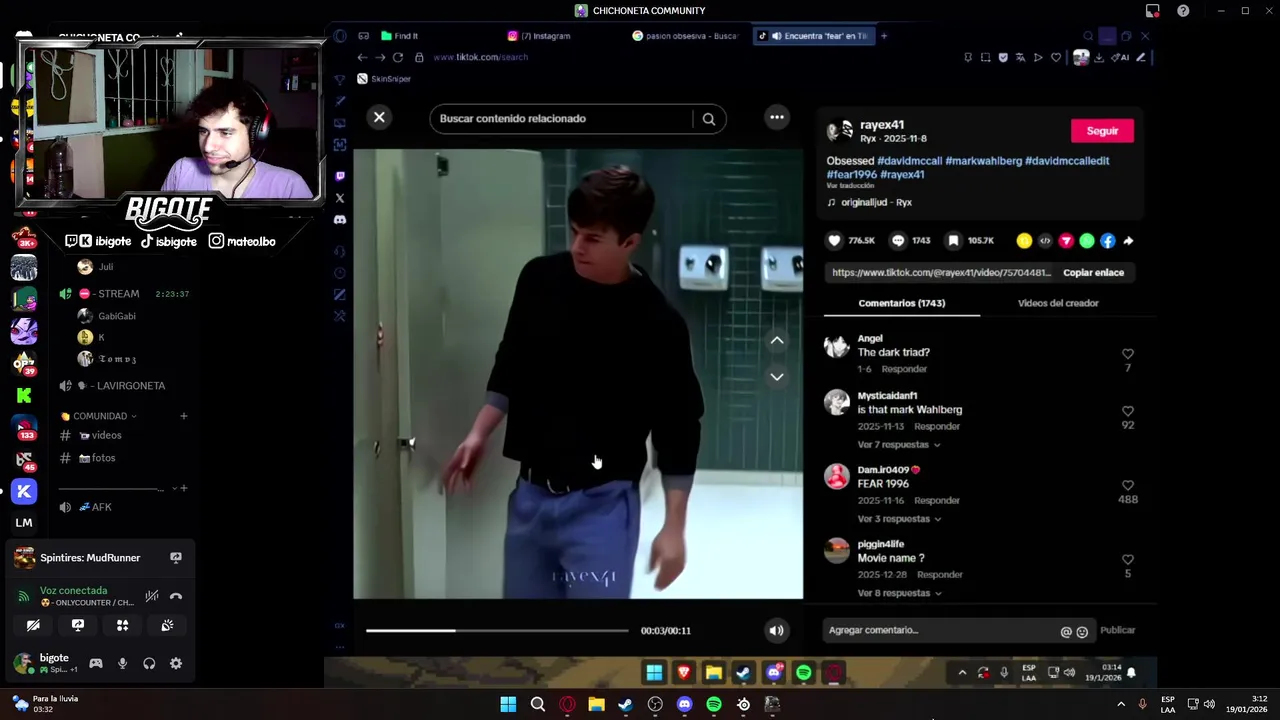Join the STREAM voice channel
This screenshot has height=720, width=1280.
[x=118, y=294]
